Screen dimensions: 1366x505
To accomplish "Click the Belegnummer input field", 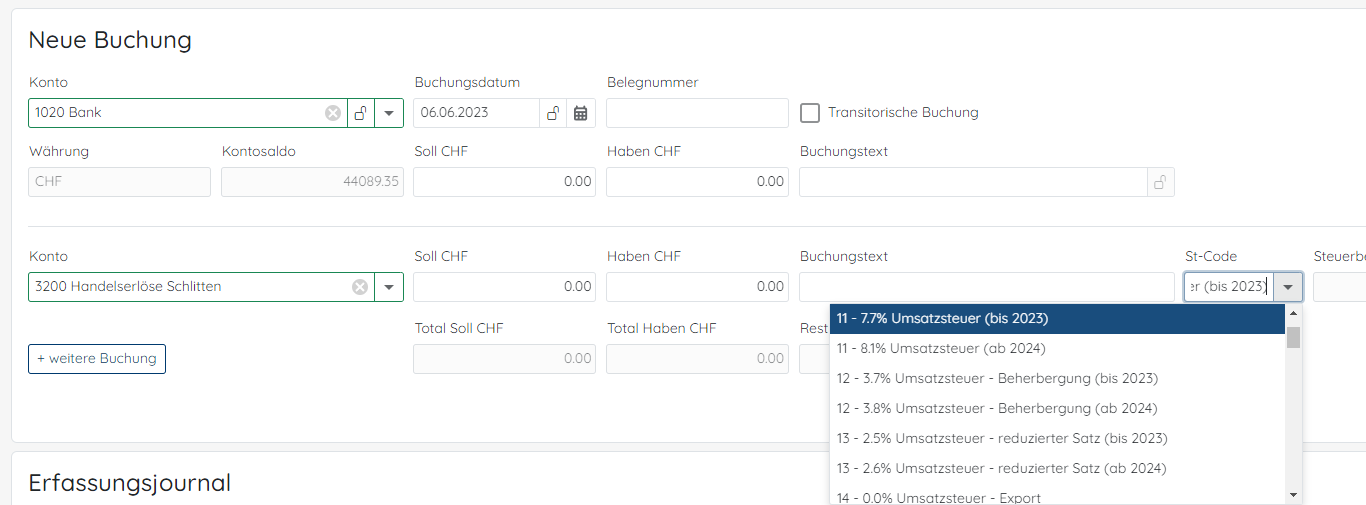I will coord(697,113).
